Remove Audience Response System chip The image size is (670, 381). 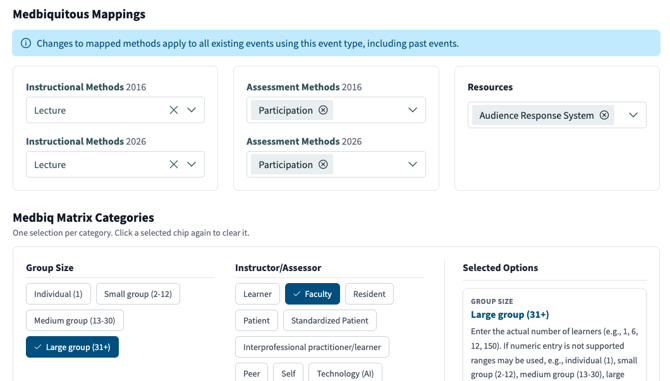604,115
